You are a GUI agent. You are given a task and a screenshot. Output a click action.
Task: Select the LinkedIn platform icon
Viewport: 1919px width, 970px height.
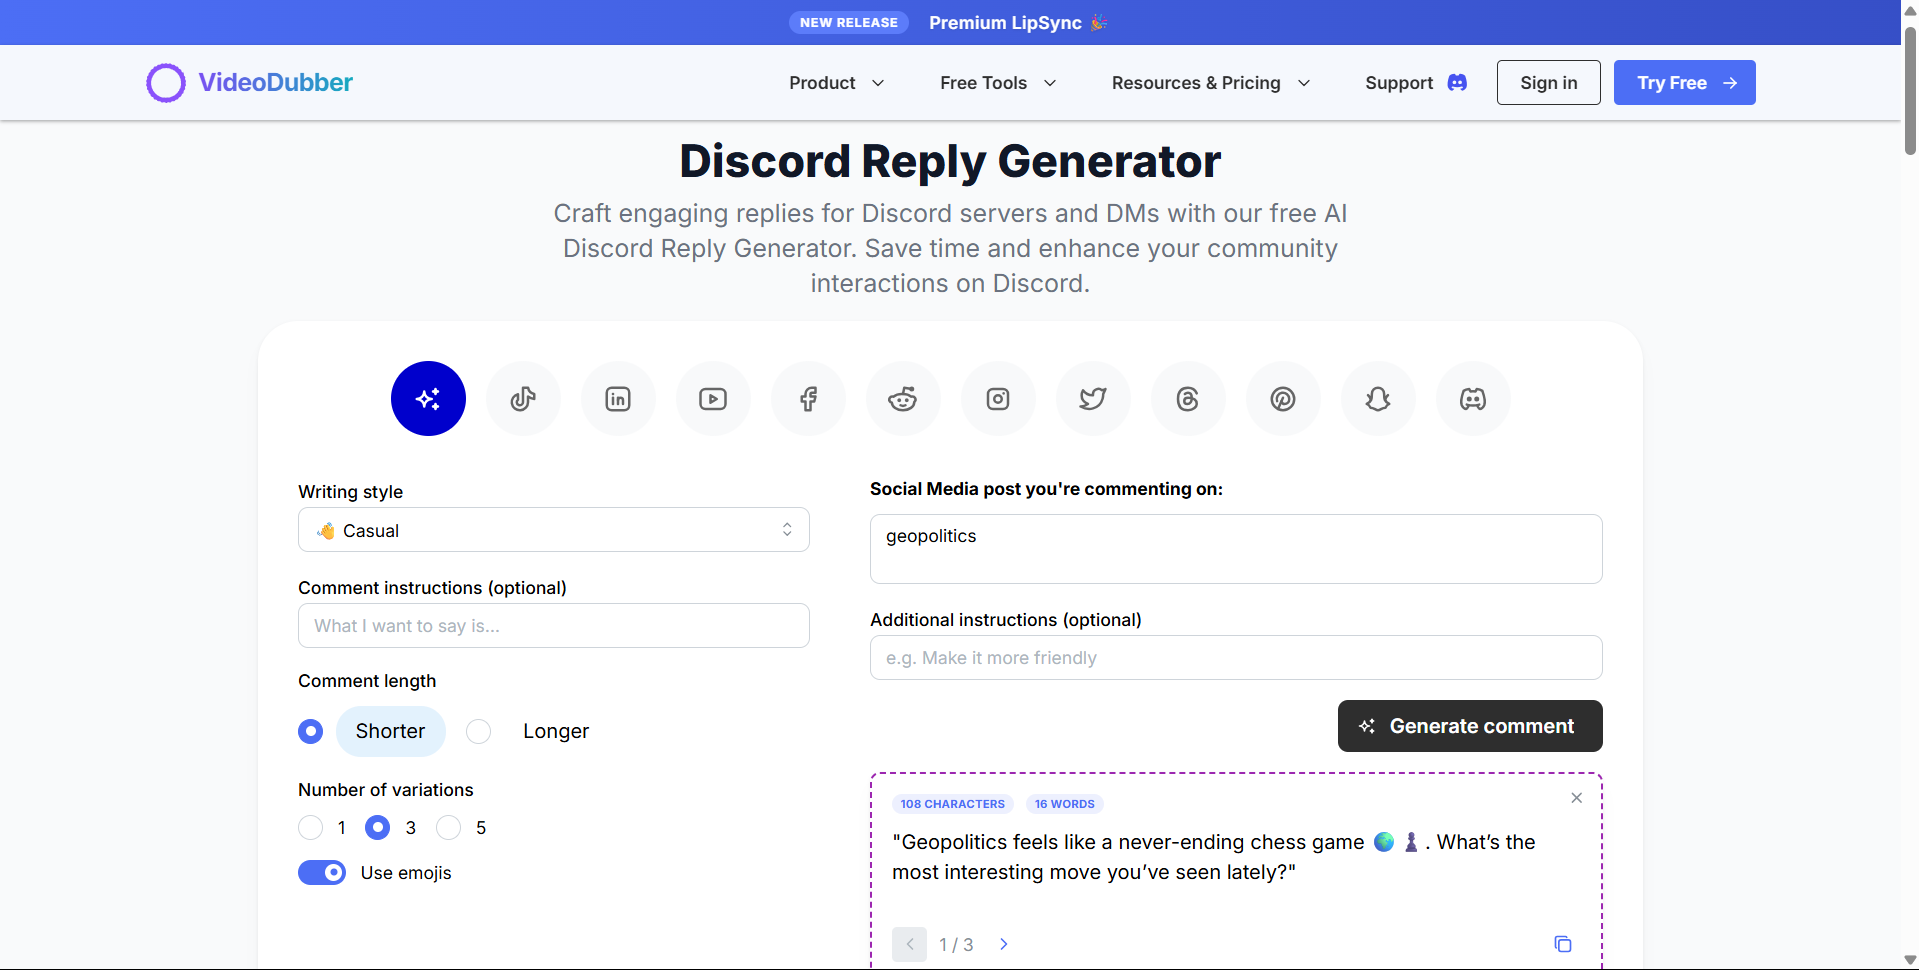pos(618,399)
